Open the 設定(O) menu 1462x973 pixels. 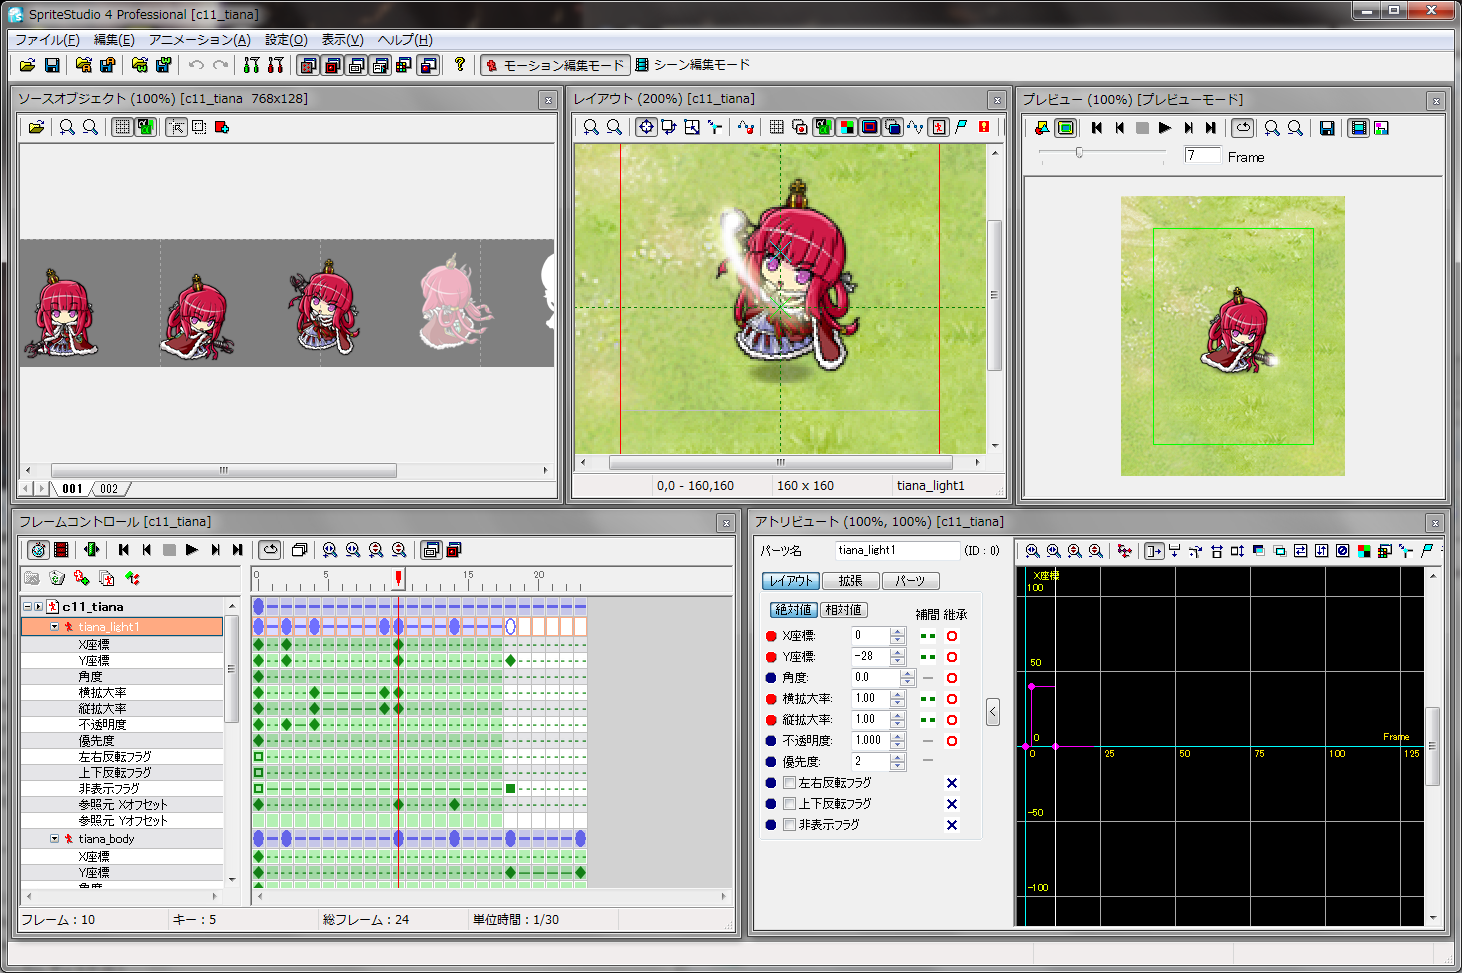[x=286, y=40]
